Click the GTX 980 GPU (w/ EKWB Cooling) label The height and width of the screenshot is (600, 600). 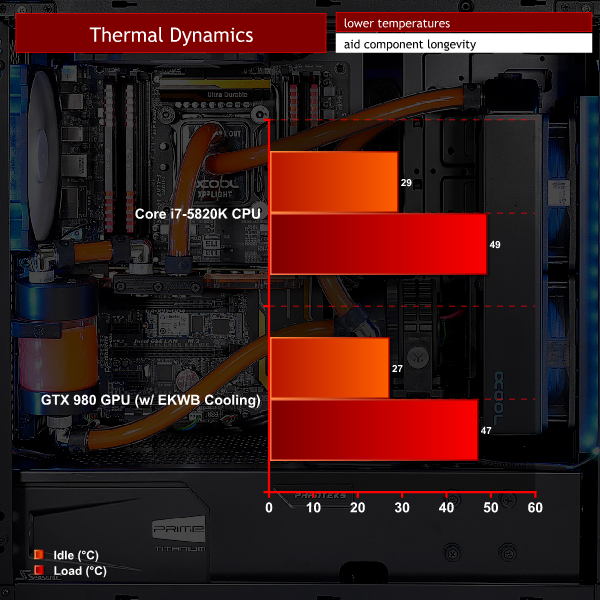(150, 399)
